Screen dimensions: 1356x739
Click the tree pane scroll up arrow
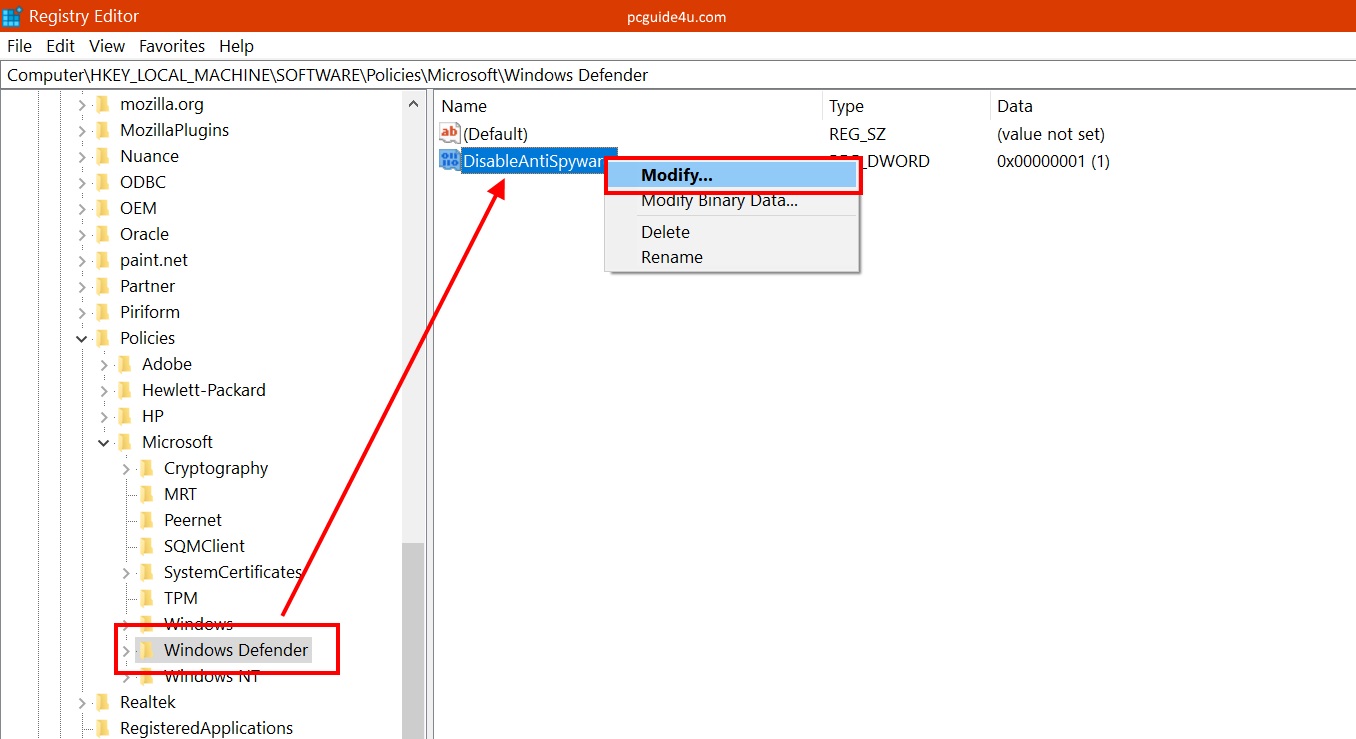pyautogui.click(x=413, y=104)
